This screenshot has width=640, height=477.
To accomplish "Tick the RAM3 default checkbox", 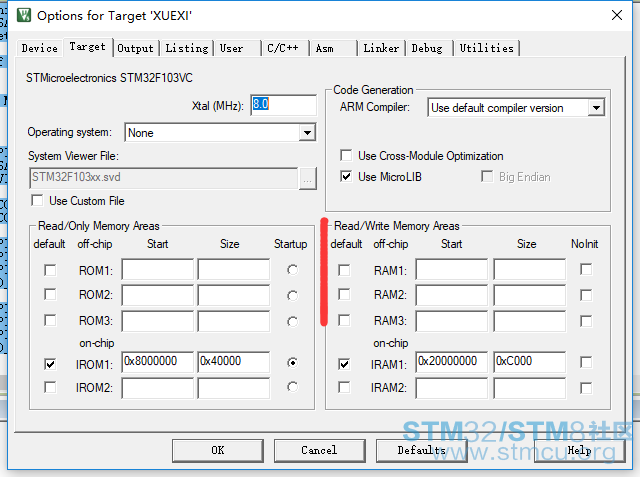I will click(x=344, y=320).
